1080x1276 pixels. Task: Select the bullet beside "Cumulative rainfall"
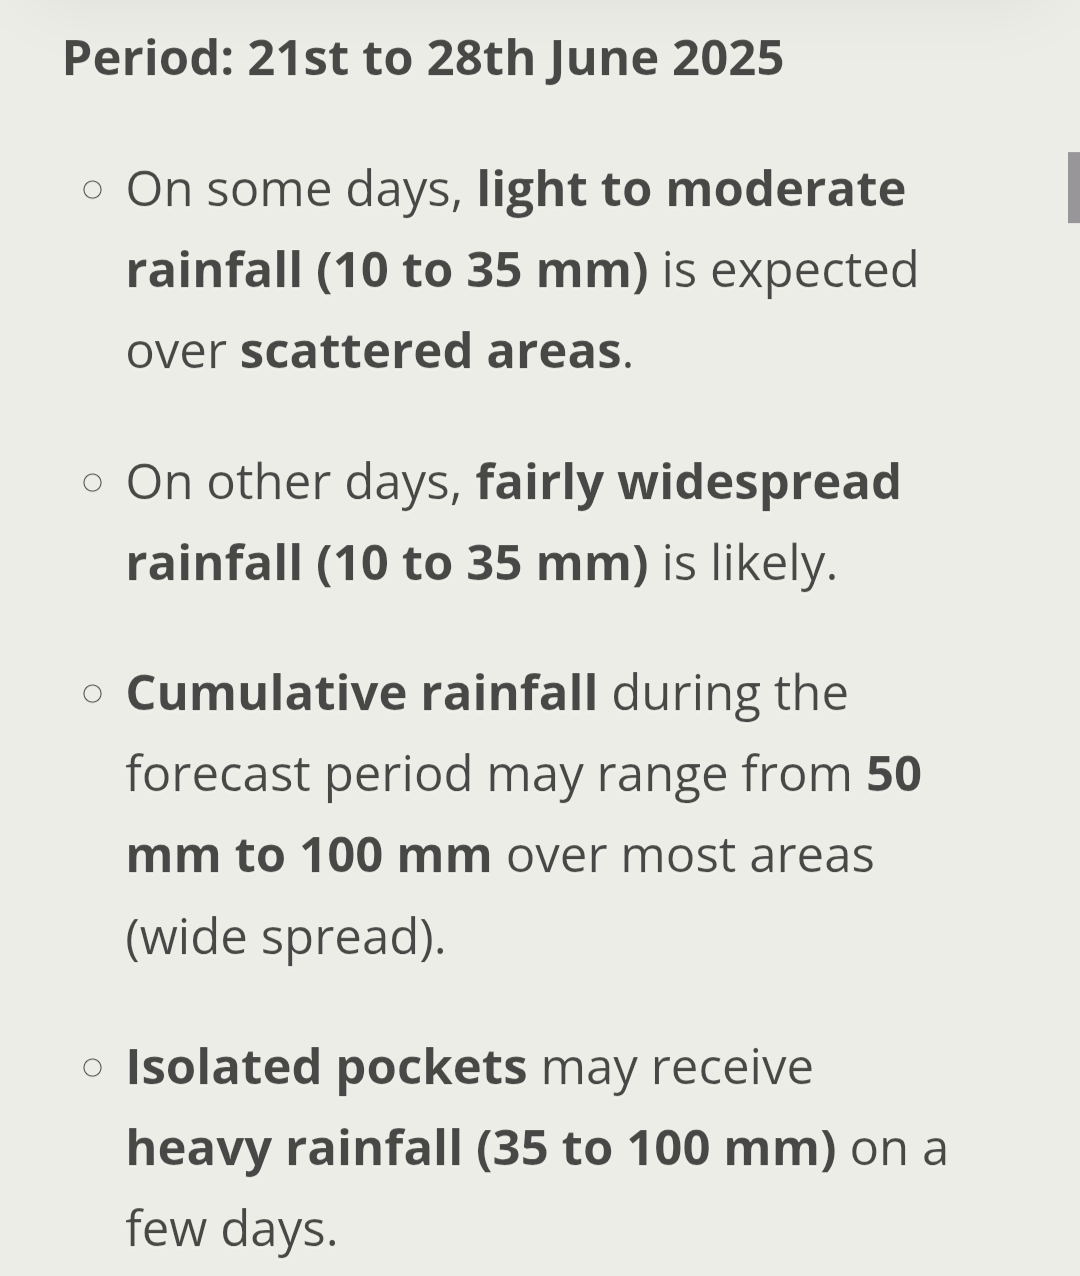click(x=93, y=693)
